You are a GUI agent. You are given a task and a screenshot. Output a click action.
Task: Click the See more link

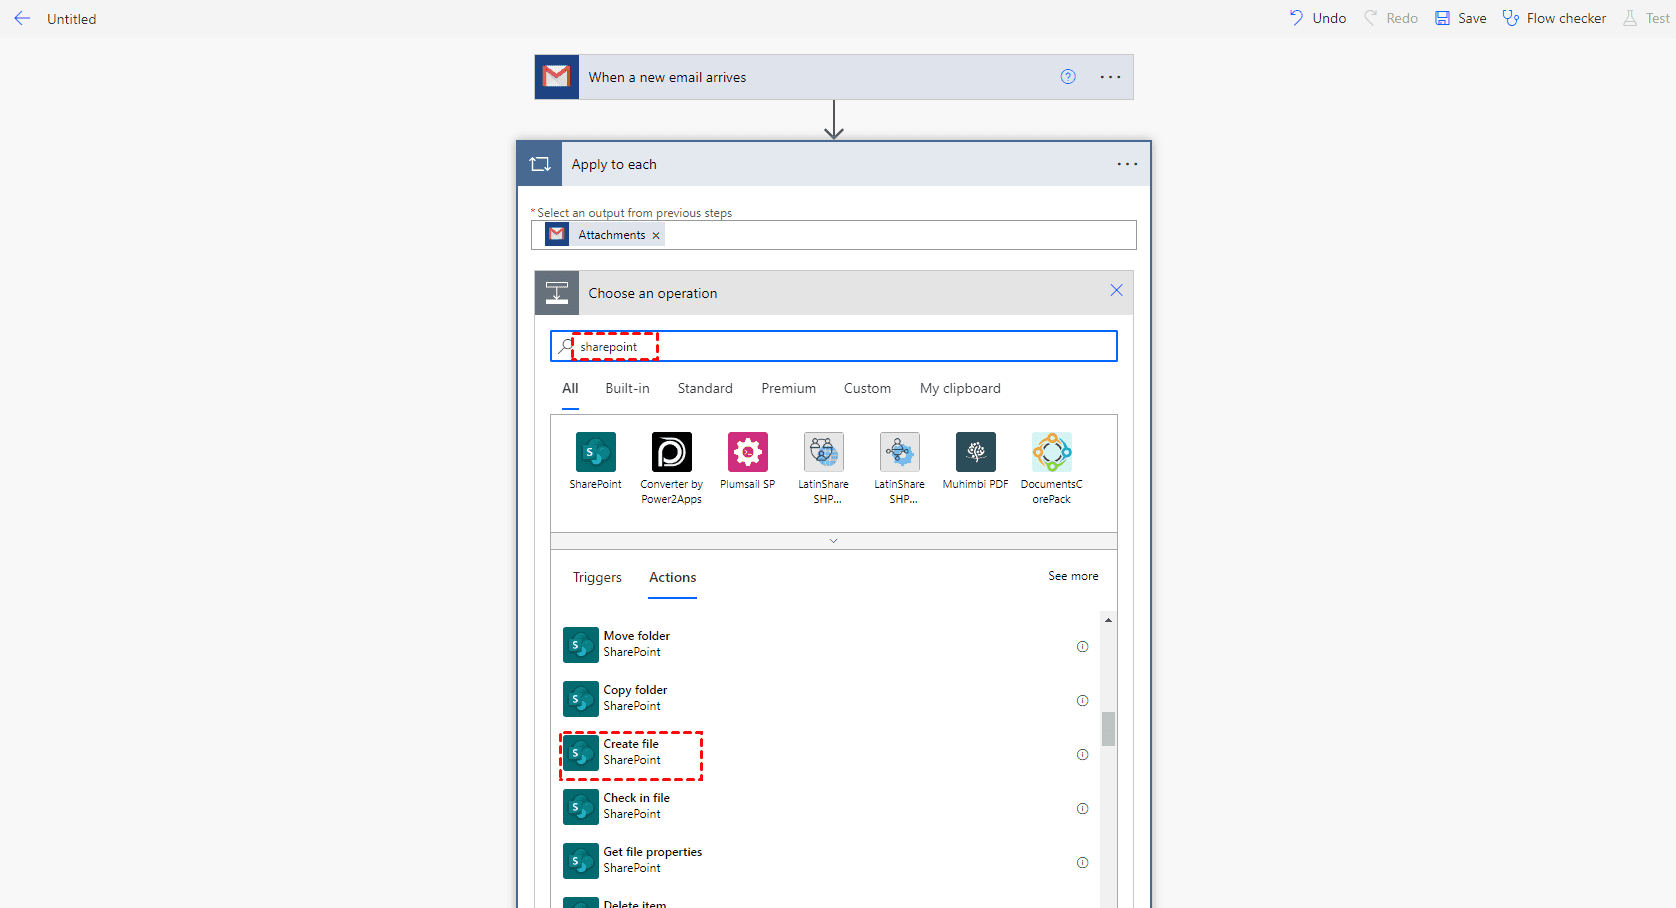click(1073, 576)
